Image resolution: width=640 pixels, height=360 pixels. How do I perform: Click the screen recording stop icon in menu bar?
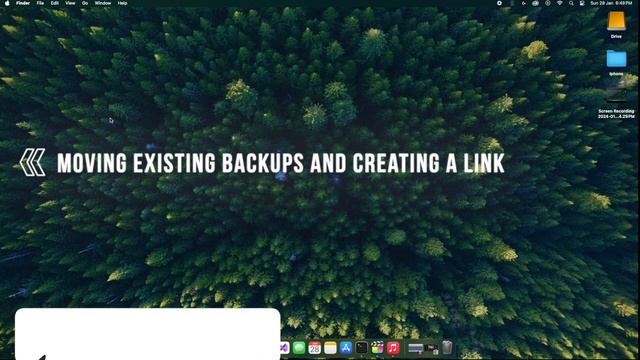499,3
